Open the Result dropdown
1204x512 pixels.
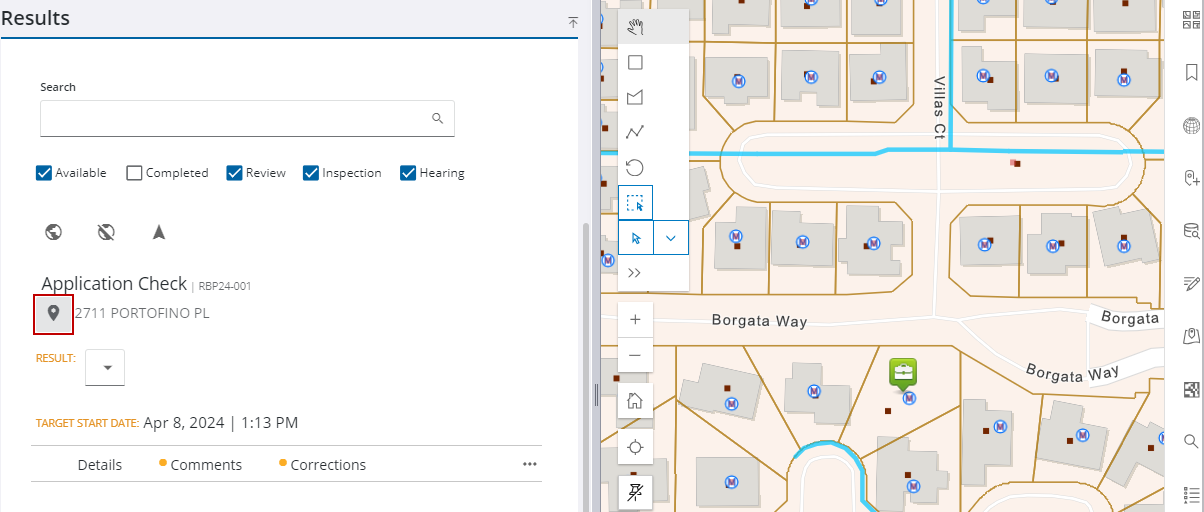coord(106,367)
